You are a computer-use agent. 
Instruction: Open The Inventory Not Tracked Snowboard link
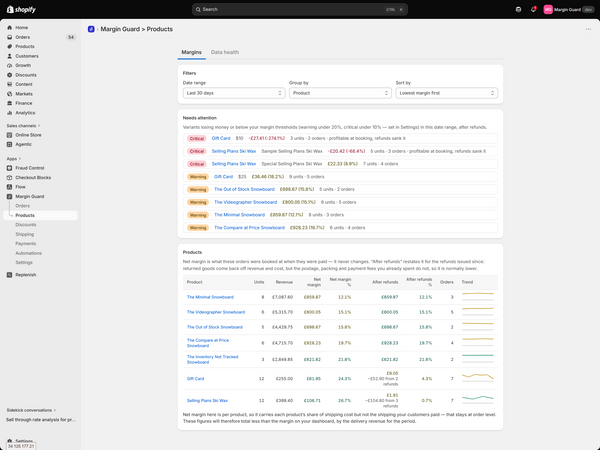point(212,359)
